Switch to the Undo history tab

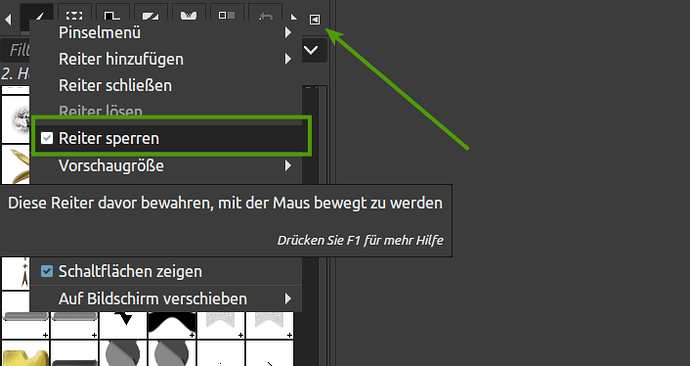point(265,16)
